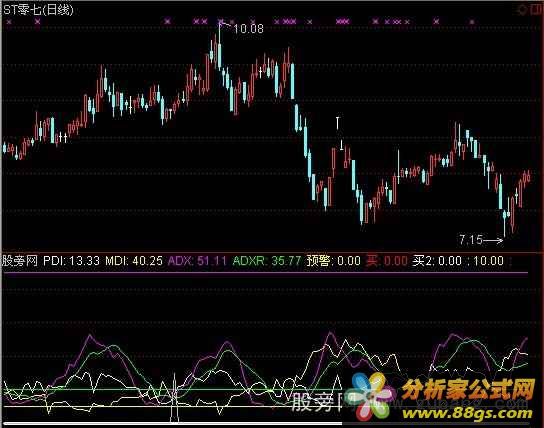Click the 买2: 0.00 : 10.00 label
The image size is (544, 428).
(458, 260)
